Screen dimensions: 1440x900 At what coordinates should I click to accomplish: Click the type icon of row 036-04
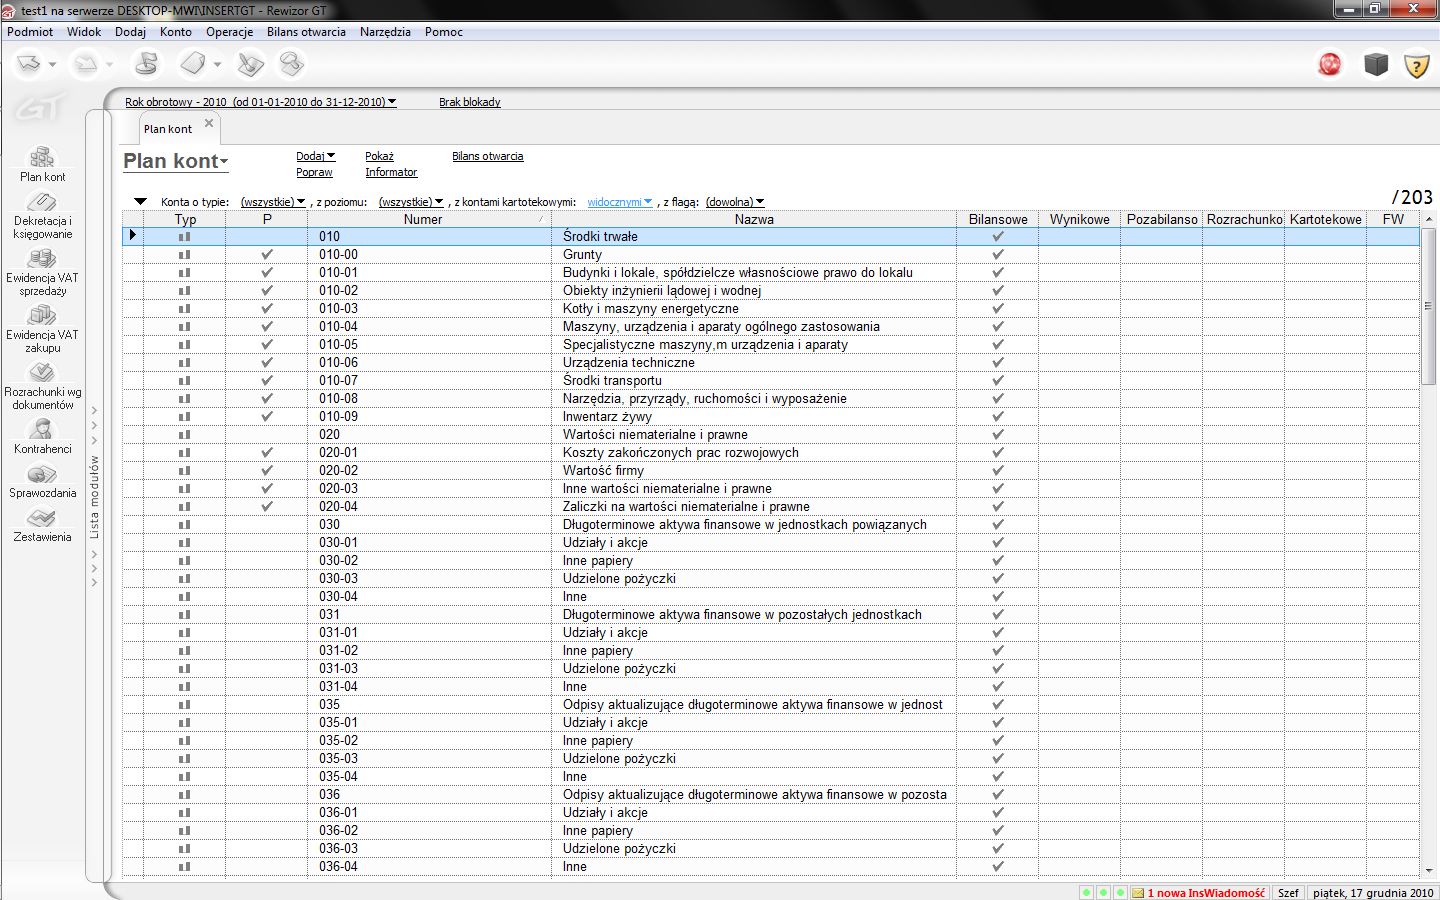tap(184, 867)
